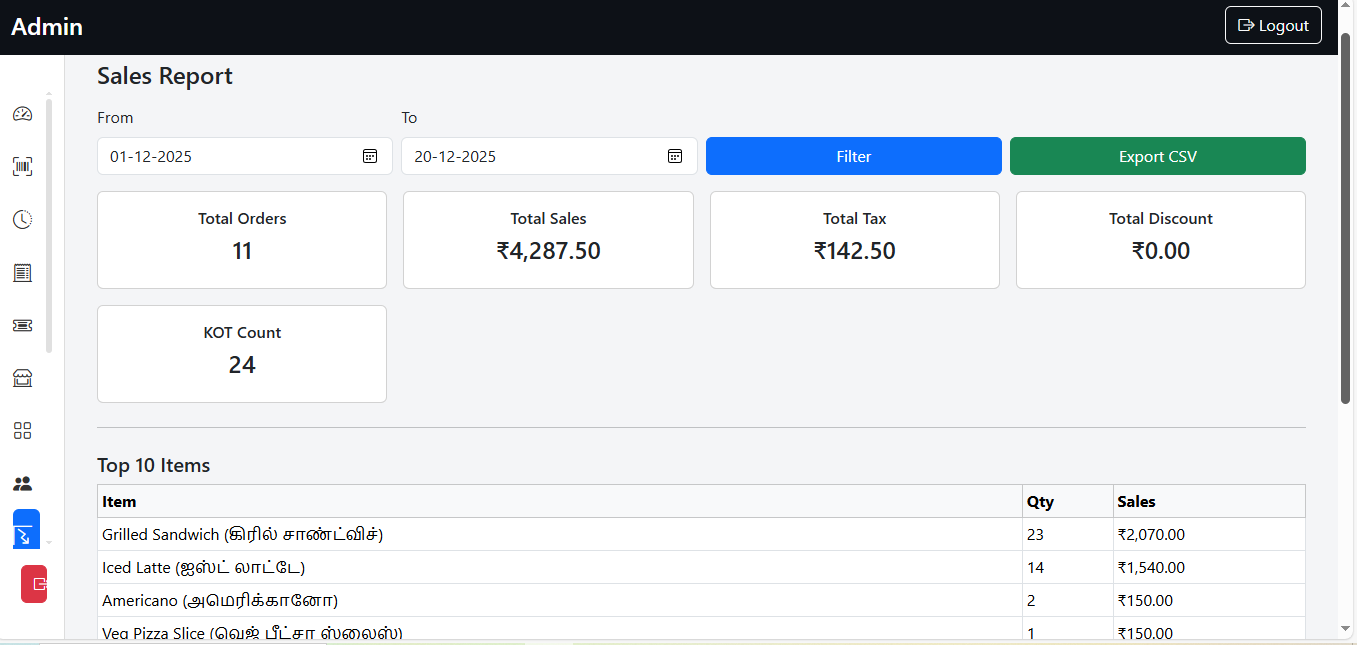Image resolution: width=1357 pixels, height=645 pixels.
Task: Select the barcode scan icon in sidebar
Action: 22,167
